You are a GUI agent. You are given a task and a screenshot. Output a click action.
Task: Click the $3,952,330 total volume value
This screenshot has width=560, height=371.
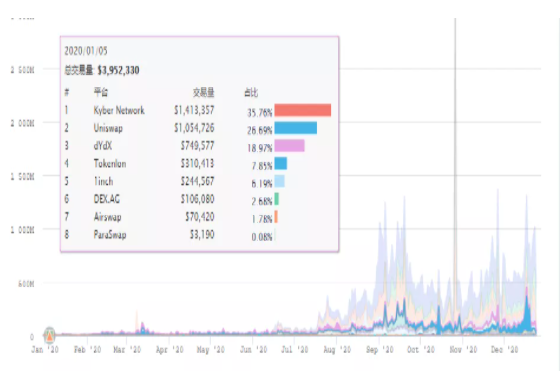click(118, 70)
